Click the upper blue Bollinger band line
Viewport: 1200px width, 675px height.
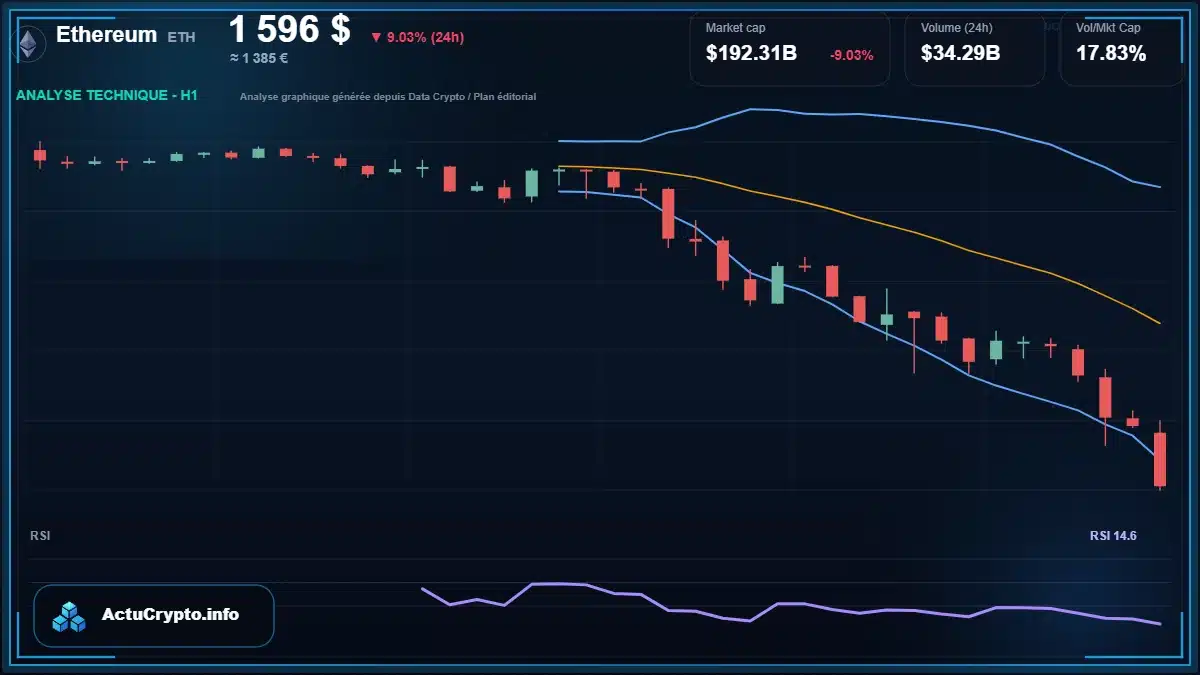pos(860,114)
